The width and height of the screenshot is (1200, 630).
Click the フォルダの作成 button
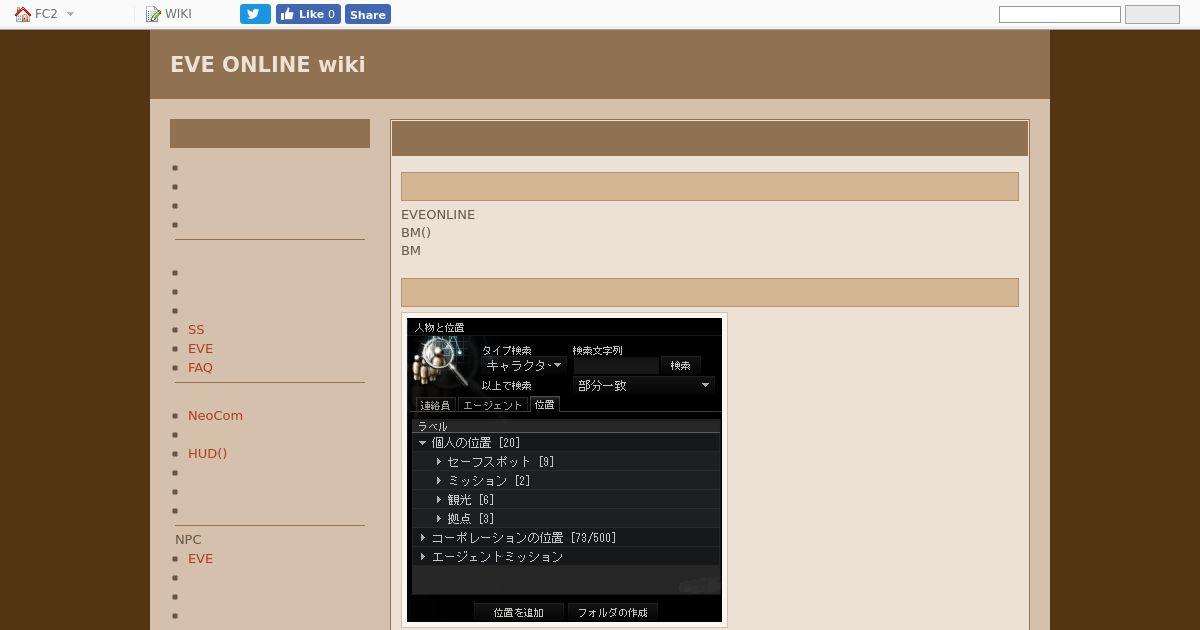click(612, 612)
